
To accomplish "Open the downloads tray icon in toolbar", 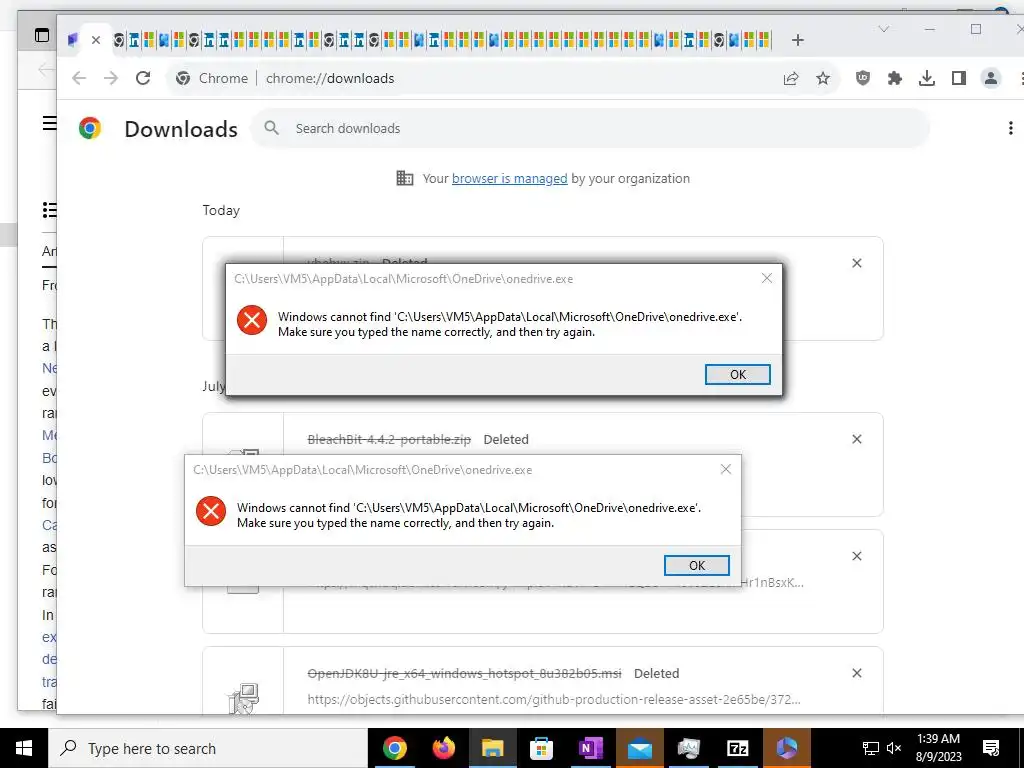I will pos(927,78).
